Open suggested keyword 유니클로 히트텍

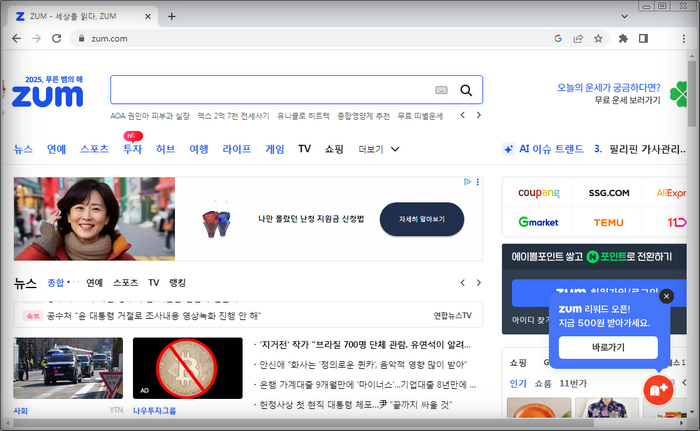(x=303, y=116)
